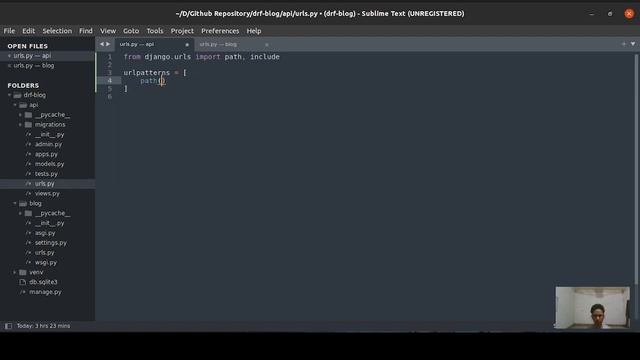Screen dimensions: 640x360
Task: Open admin.py in the api folder
Action: point(48,144)
